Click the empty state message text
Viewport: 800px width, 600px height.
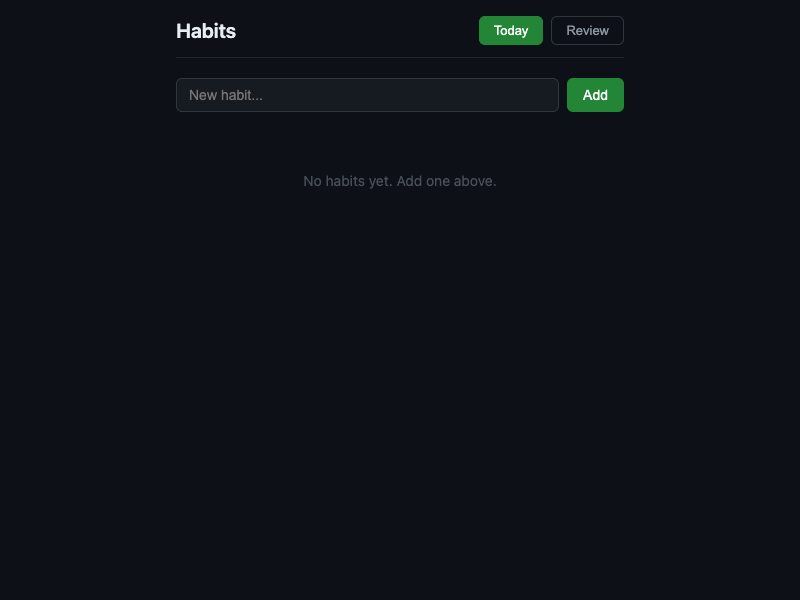[x=400, y=181]
